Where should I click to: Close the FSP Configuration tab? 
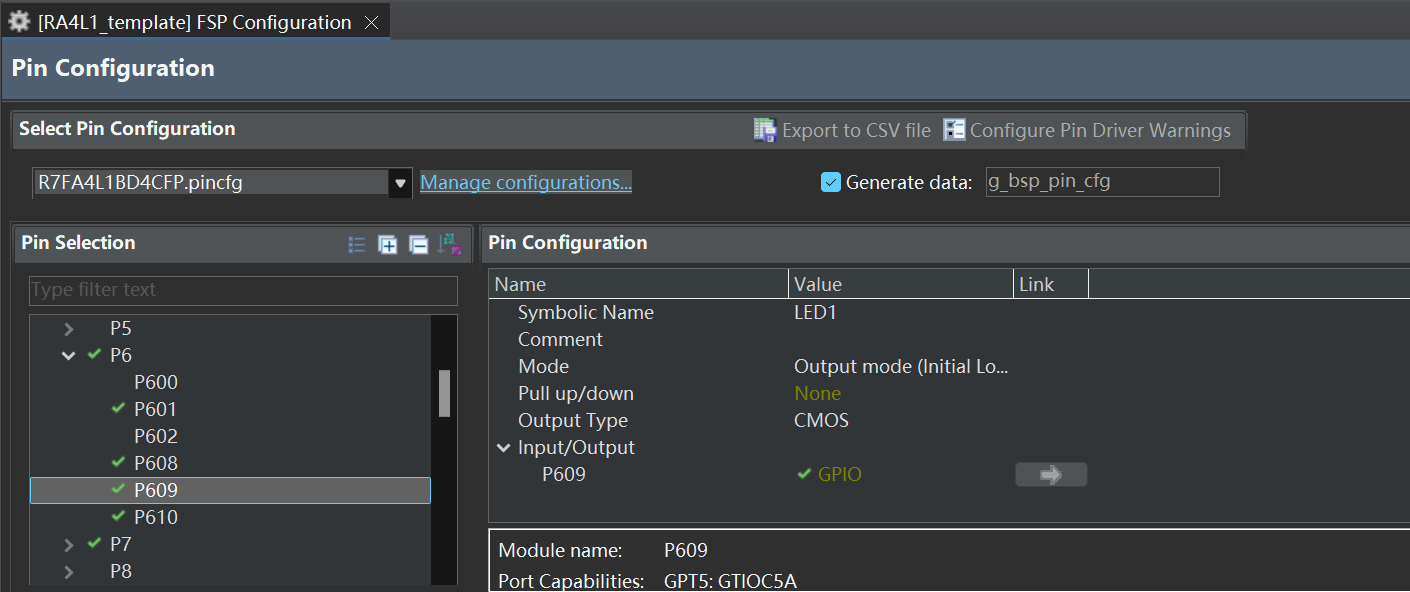pos(371,23)
